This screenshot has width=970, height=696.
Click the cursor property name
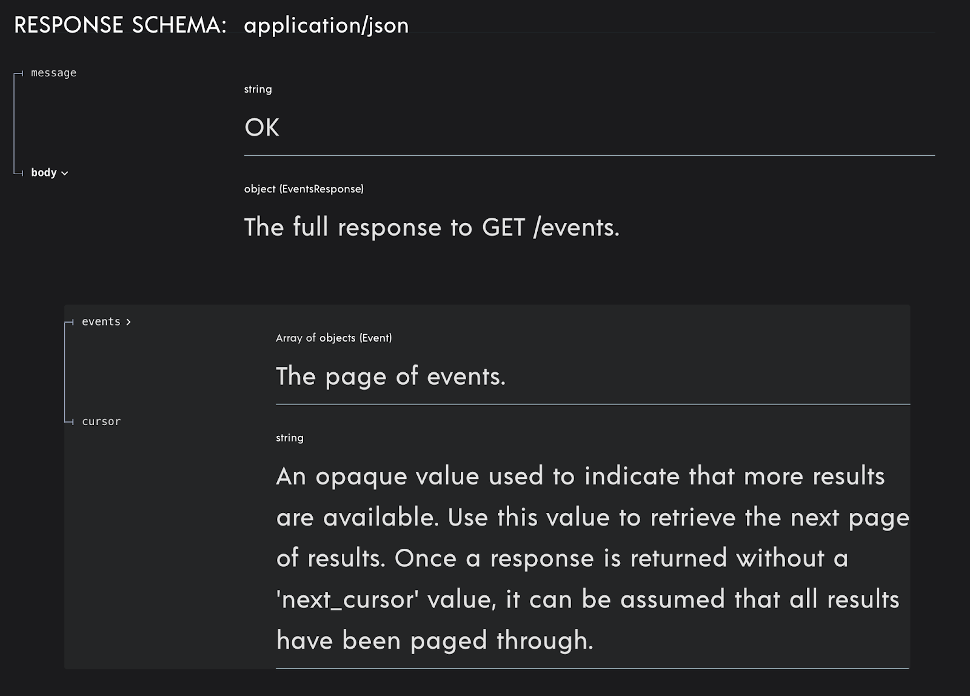tap(101, 421)
